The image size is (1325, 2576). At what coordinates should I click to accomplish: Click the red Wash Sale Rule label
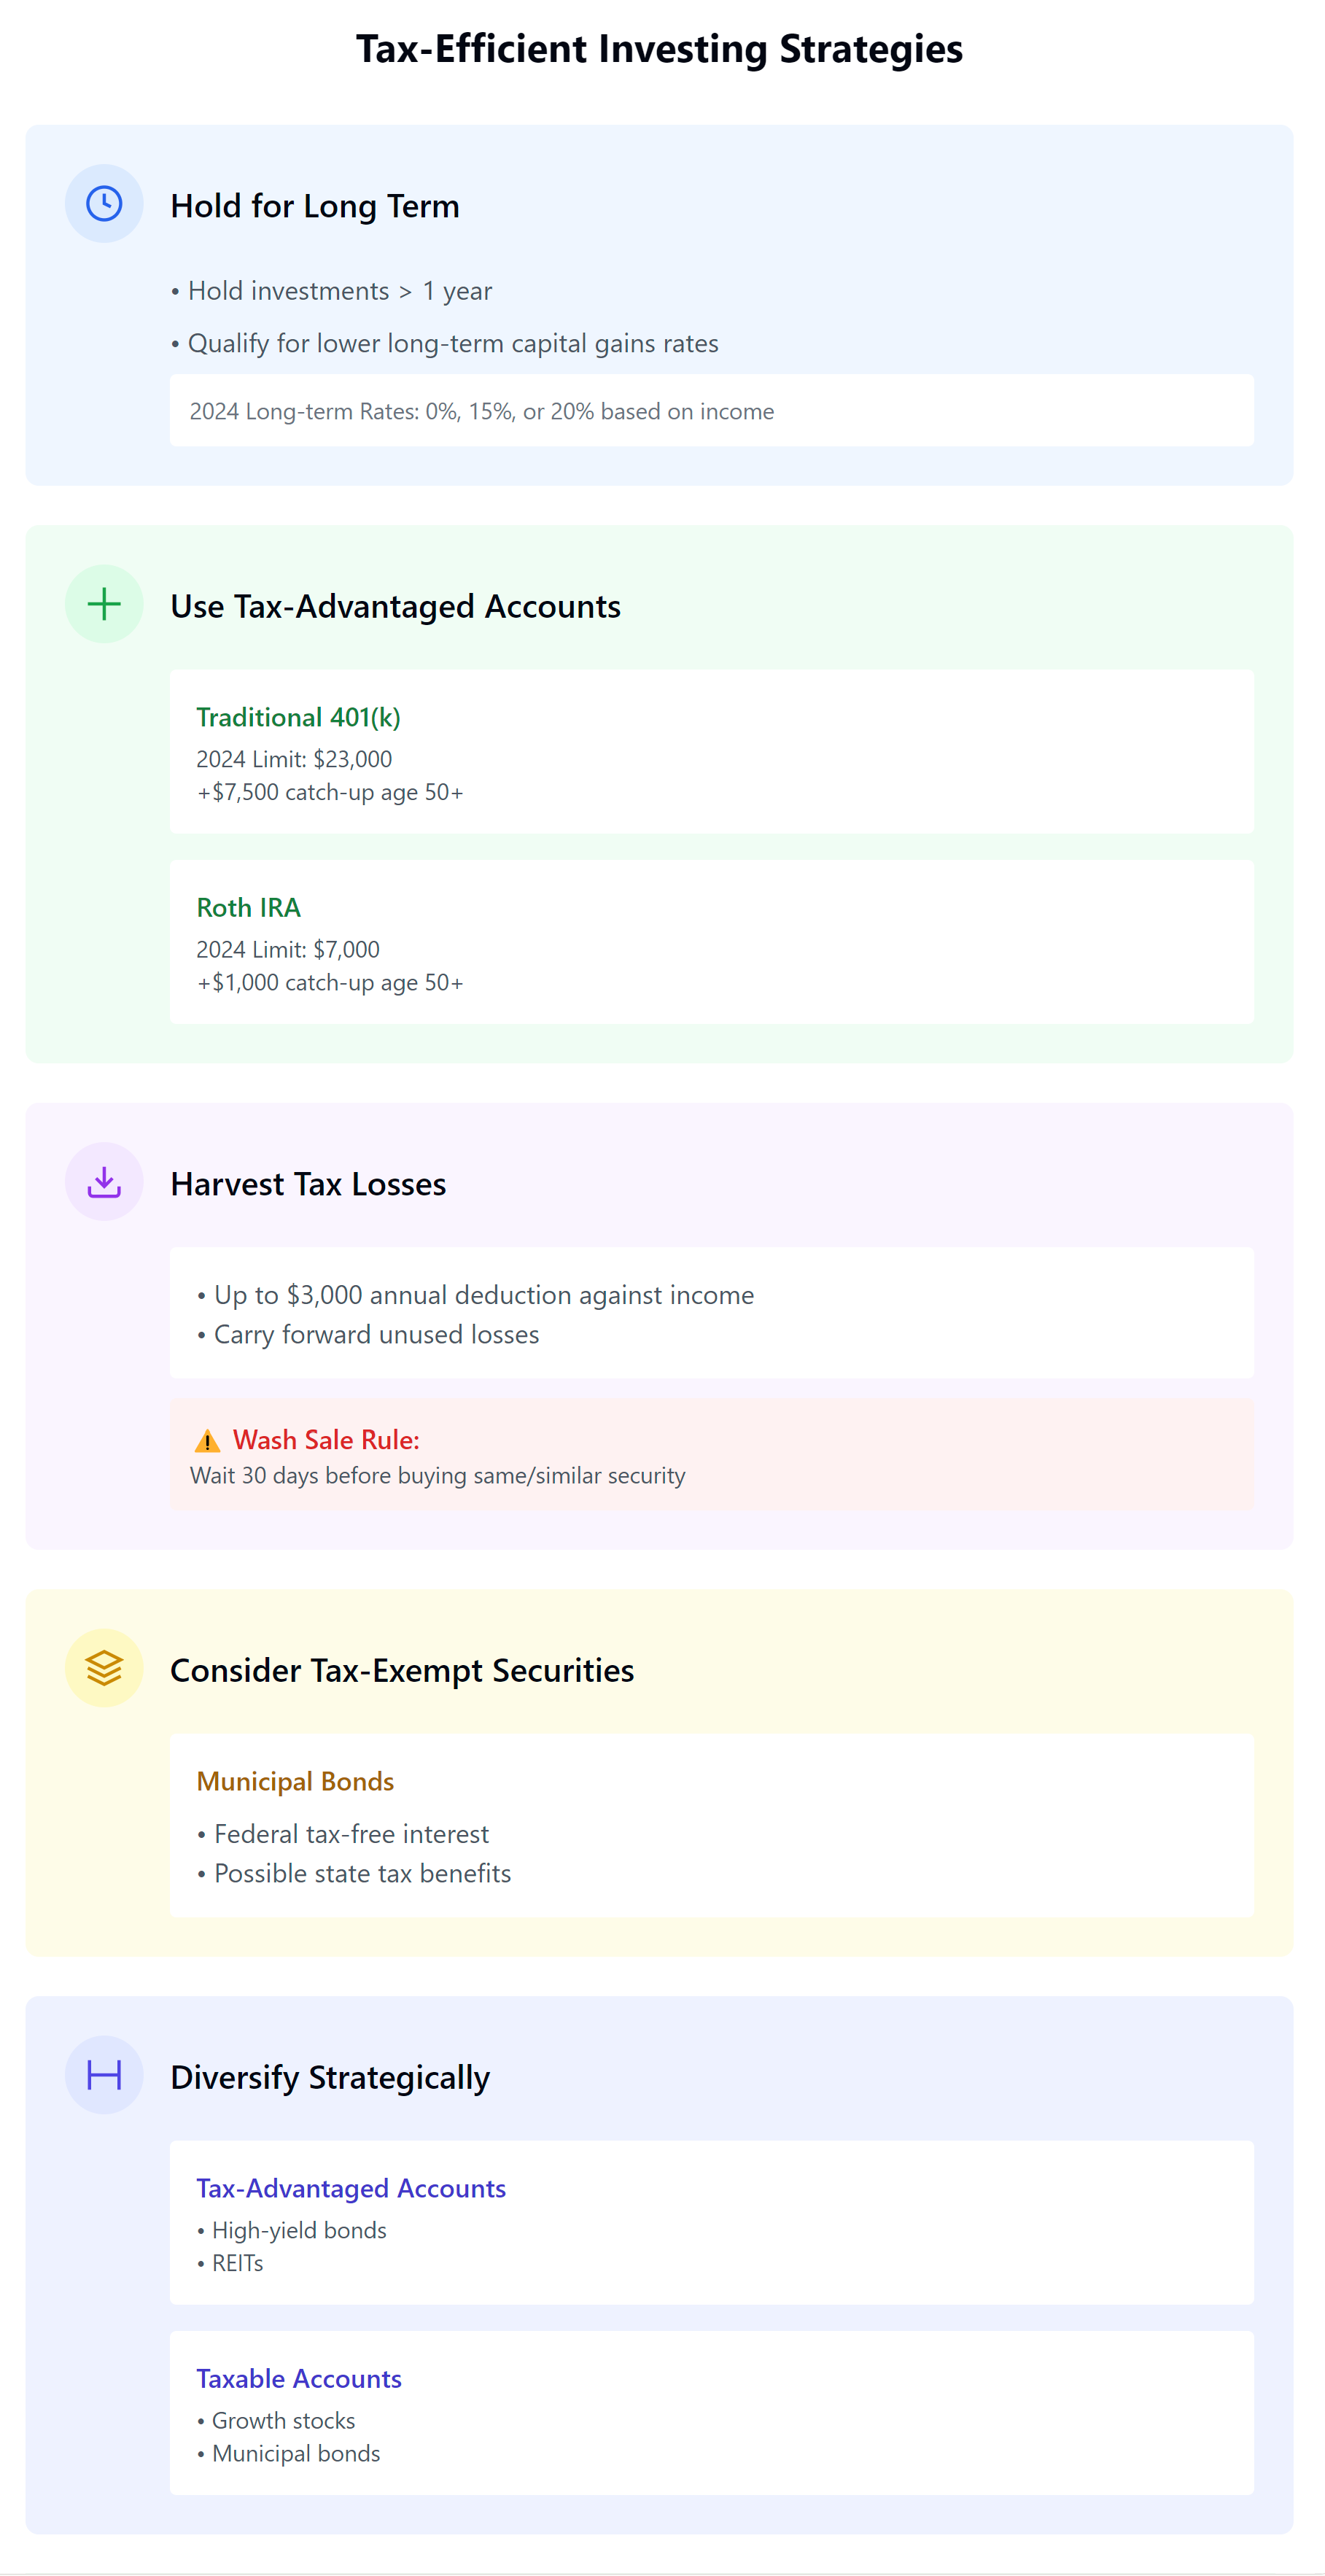coord(326,1440)
